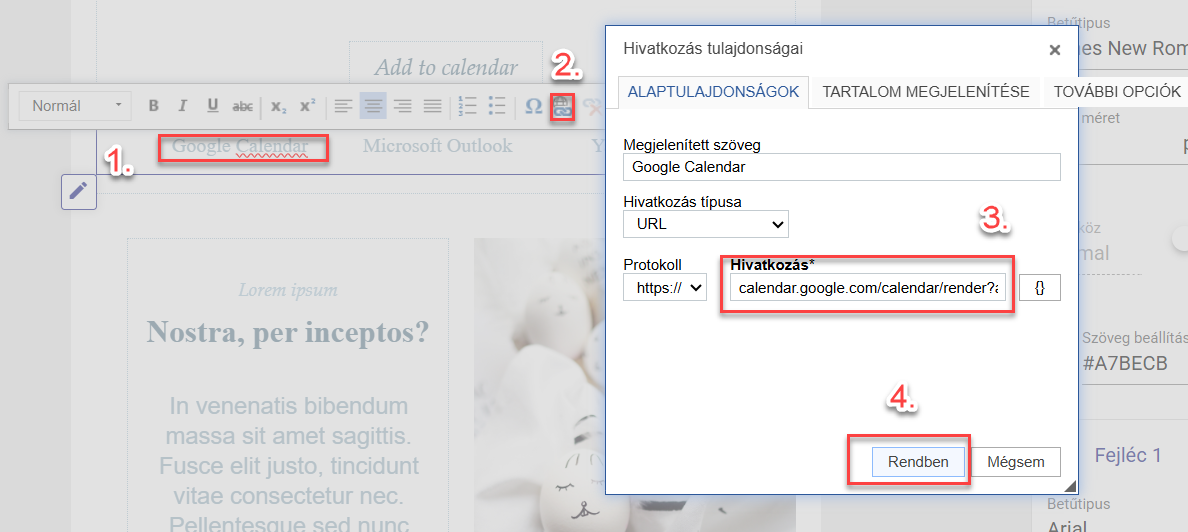Apply superscript formatting

coord(307,106)
